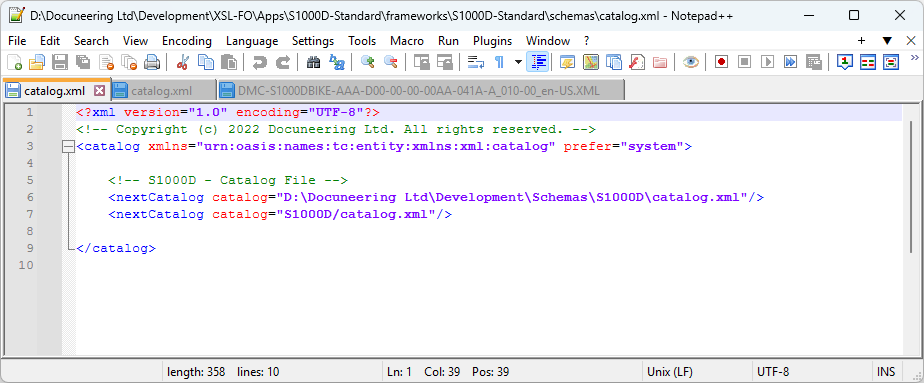The image size is (924, 383).
Task: Zoom in with the magnifier plus icon
Action: tap(368, 62)
